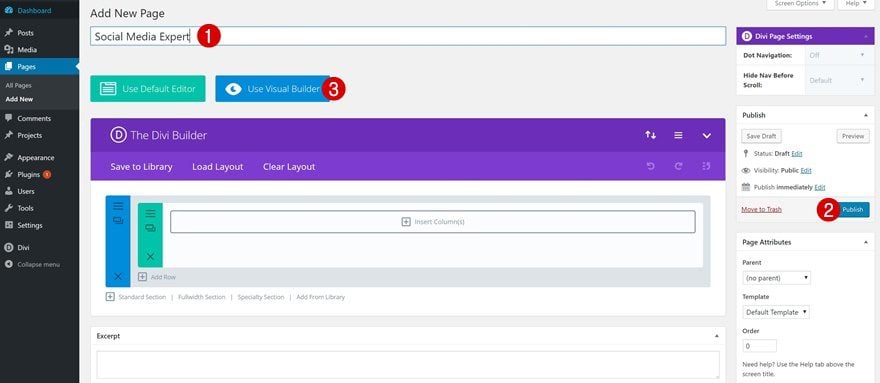Add a Fullwidth Section
This screenshot has width=880, height=383.
pyautogui.click(x=201, y=297)
